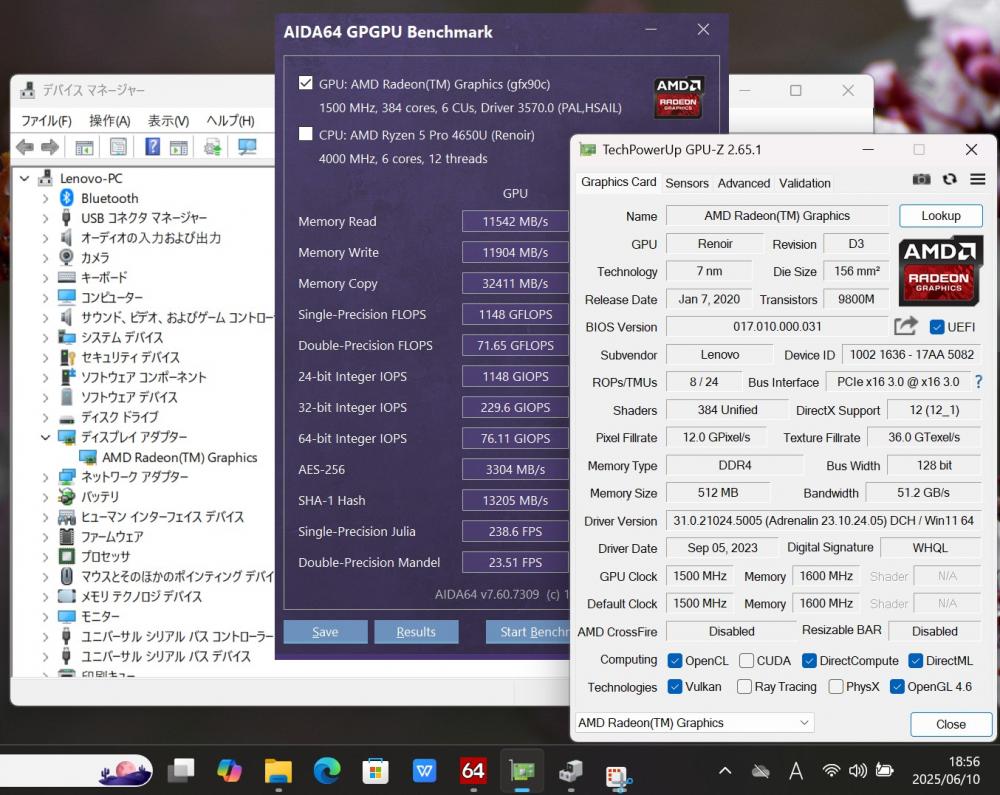Switch to the Validation tab in GPU-Z

click(804, 183)
